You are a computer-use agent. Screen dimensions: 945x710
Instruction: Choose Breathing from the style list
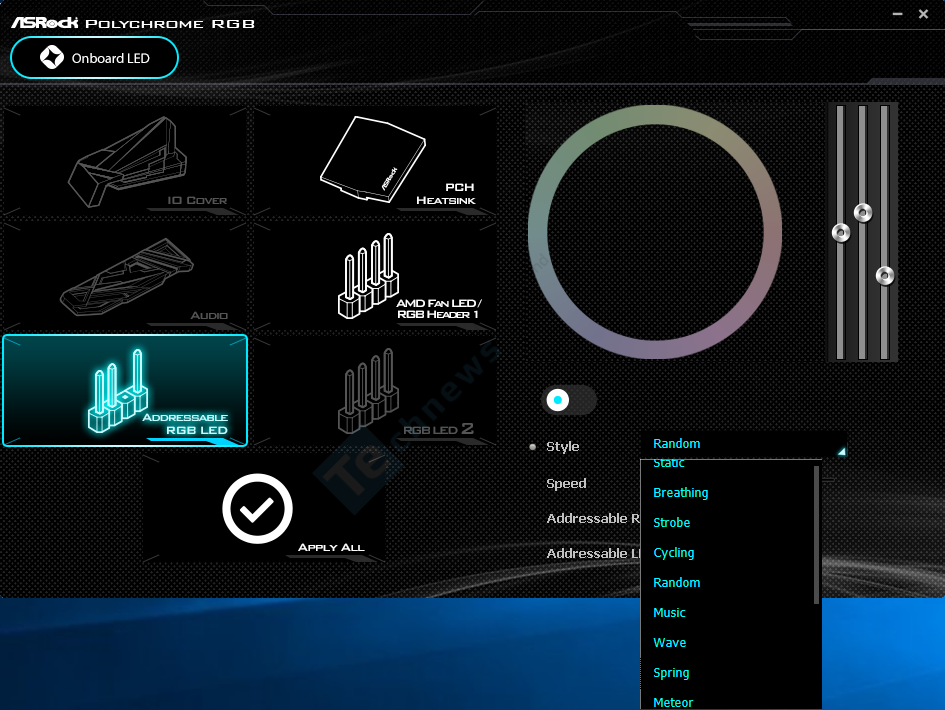point(680,492)
